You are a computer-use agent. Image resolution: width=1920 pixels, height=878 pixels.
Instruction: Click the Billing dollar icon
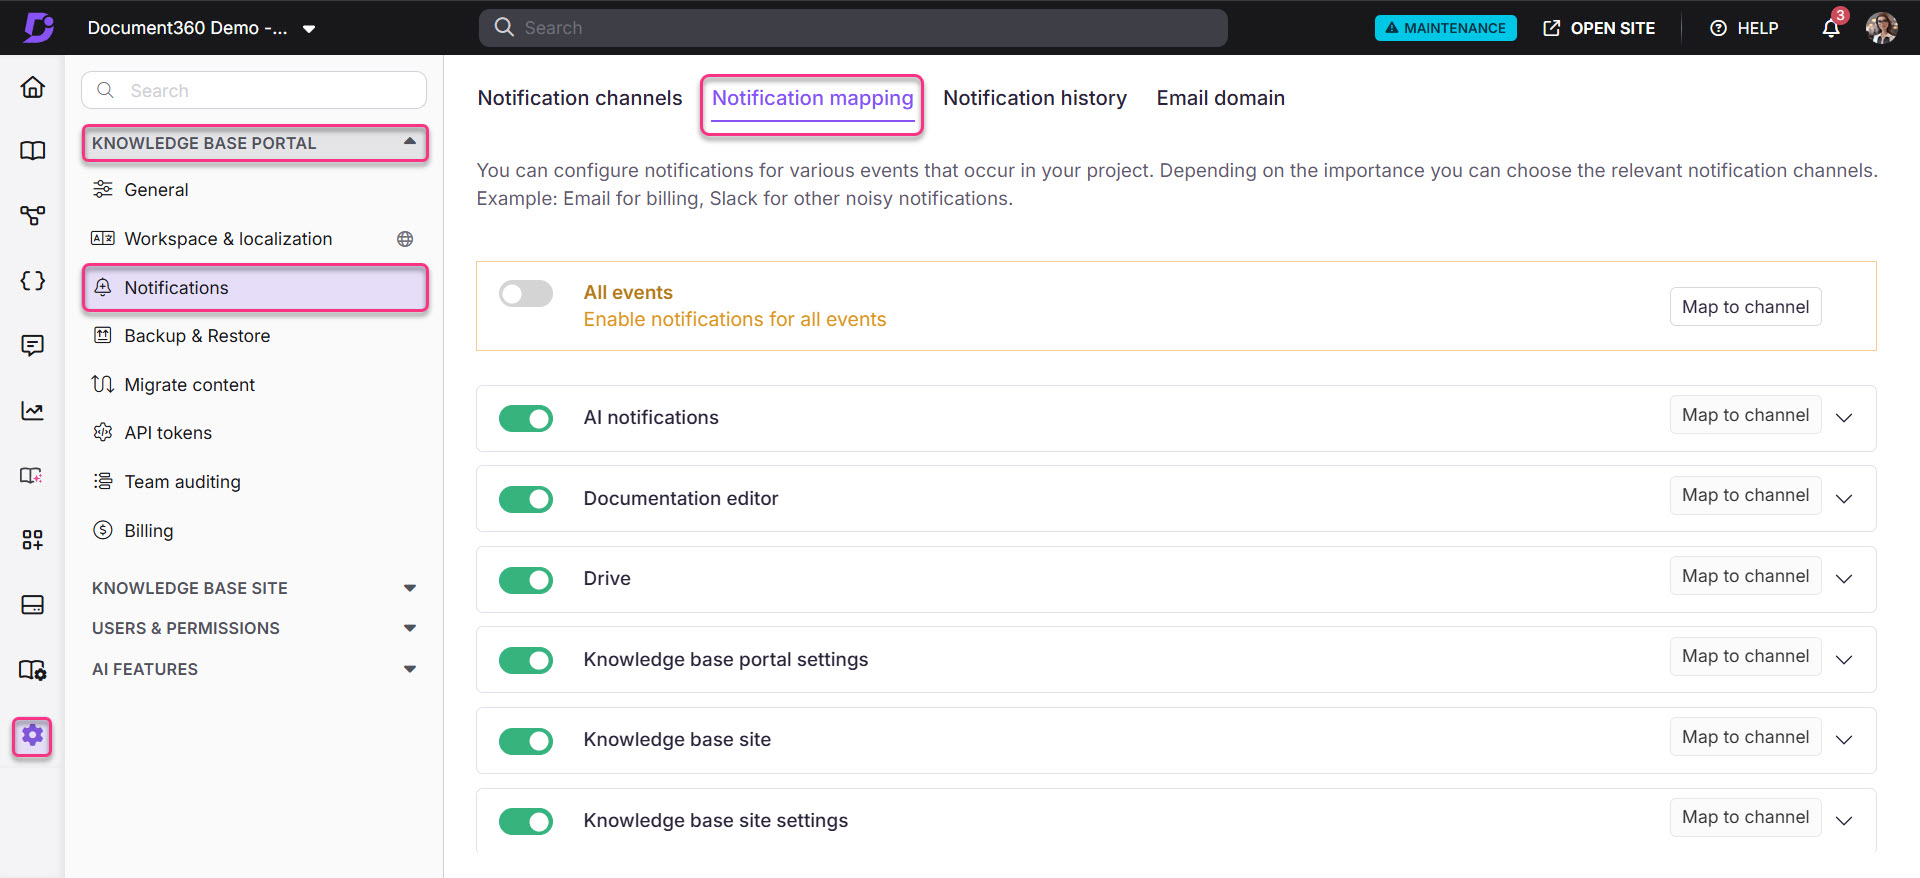coord(103,530)
